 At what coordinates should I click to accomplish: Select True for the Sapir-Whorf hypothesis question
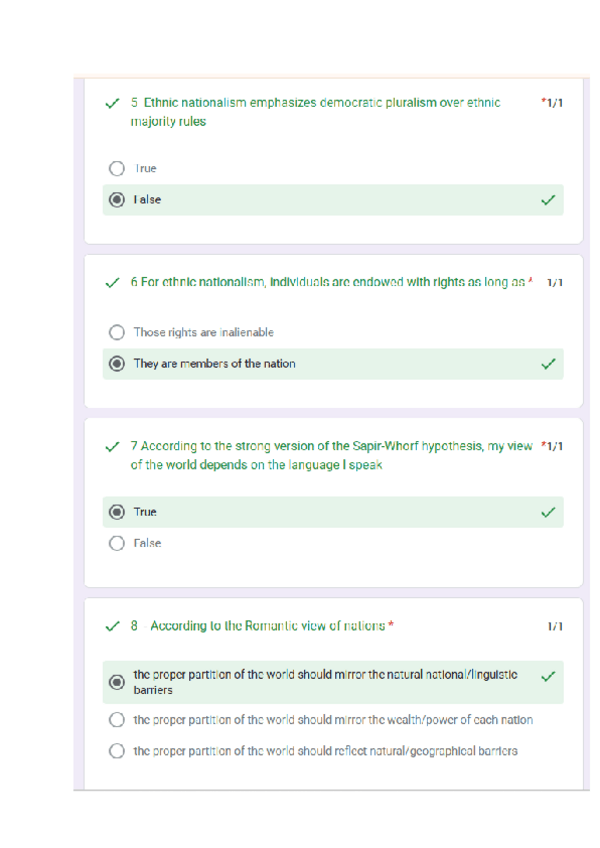coord(117,512)
